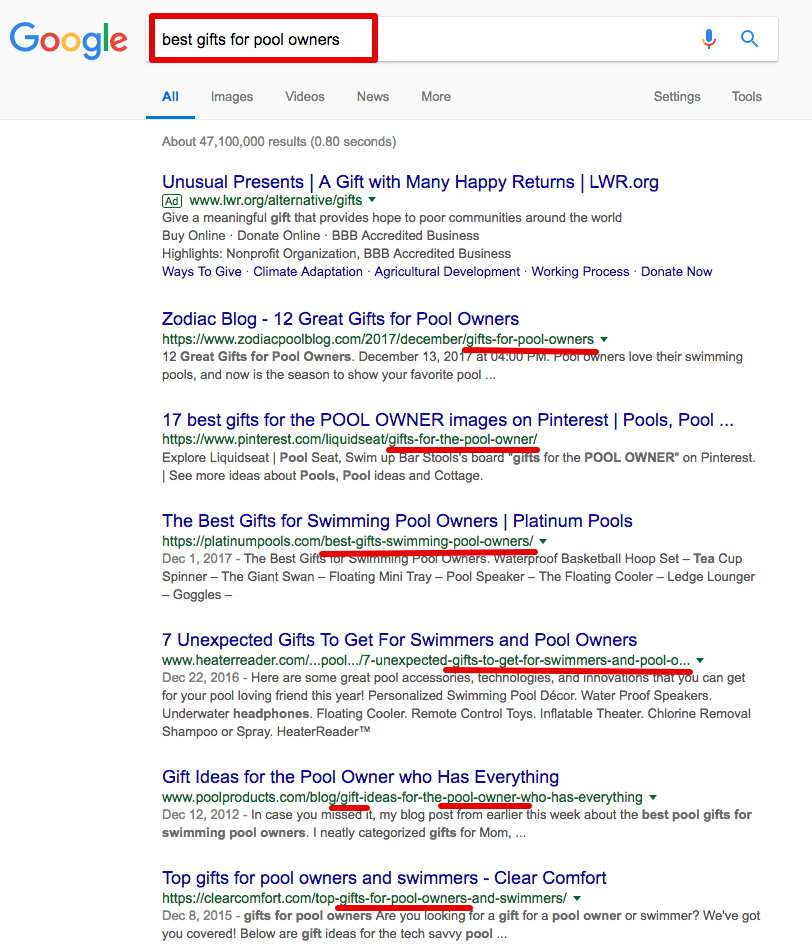The height and width of the screenshot is (949, 812).
Task: Click the 'Dec 8, 2015' Clear Comfort snippet
Action: (461, 925)
